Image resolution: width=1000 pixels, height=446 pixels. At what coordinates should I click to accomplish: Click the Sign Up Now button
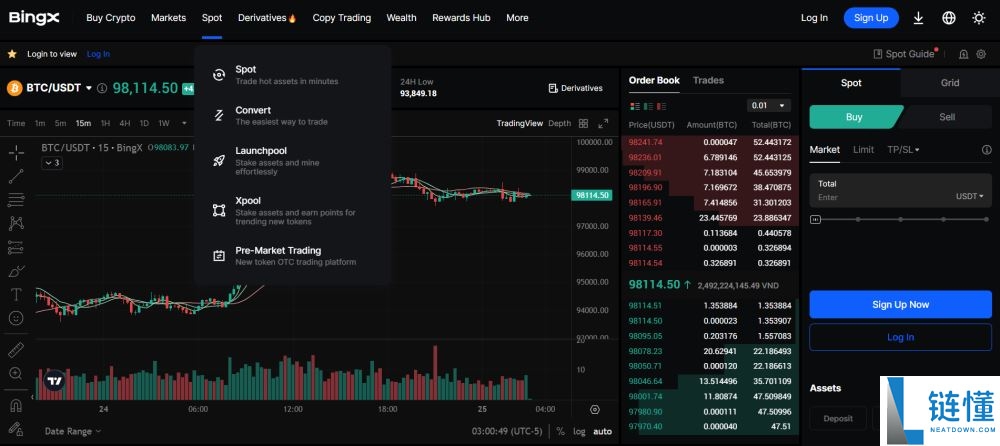(x=901, y=304)
